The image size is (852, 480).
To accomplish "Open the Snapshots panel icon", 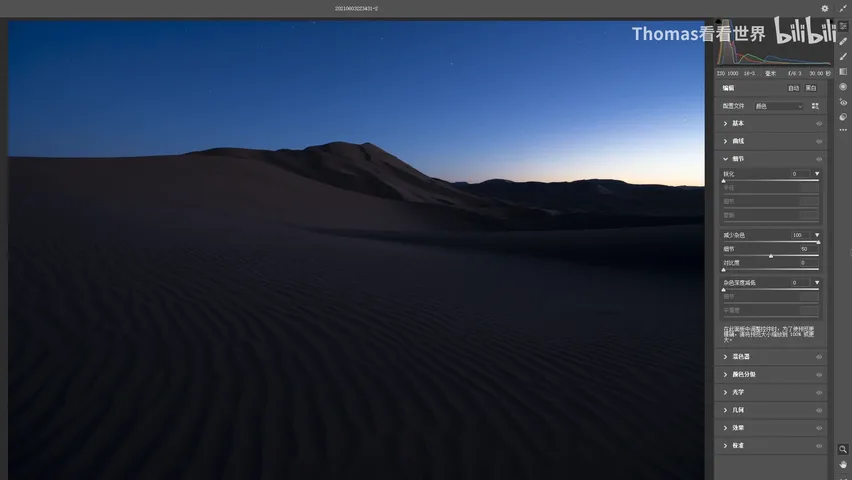I will 843,117.
